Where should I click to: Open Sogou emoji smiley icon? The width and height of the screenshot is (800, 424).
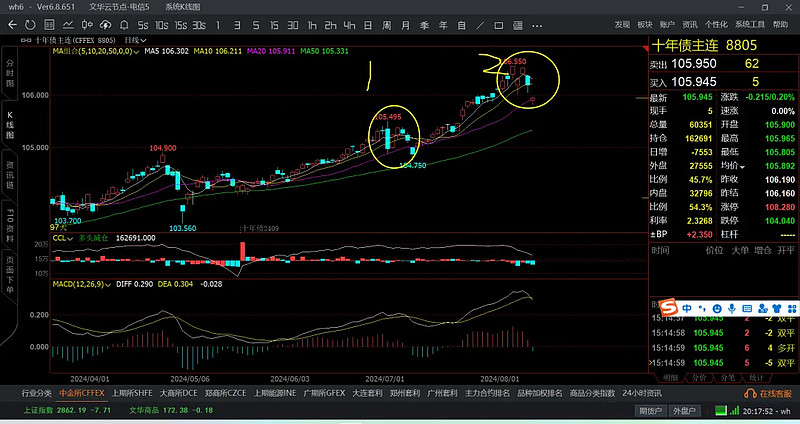coord(717,308)
